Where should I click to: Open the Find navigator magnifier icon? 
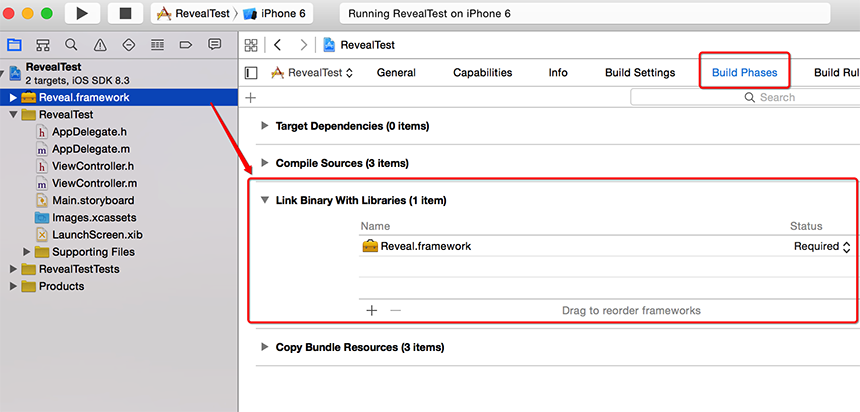[x=71, y=44]
